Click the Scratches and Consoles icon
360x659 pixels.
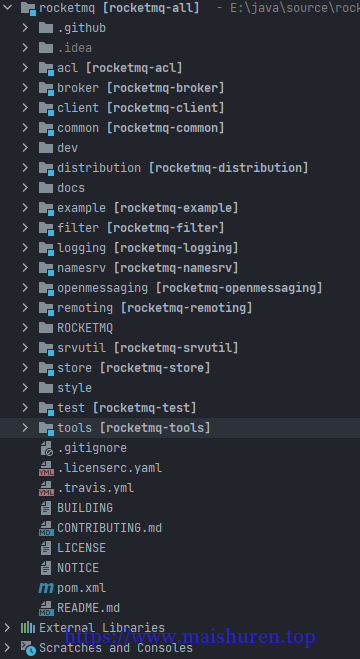(x=29, y=648)
